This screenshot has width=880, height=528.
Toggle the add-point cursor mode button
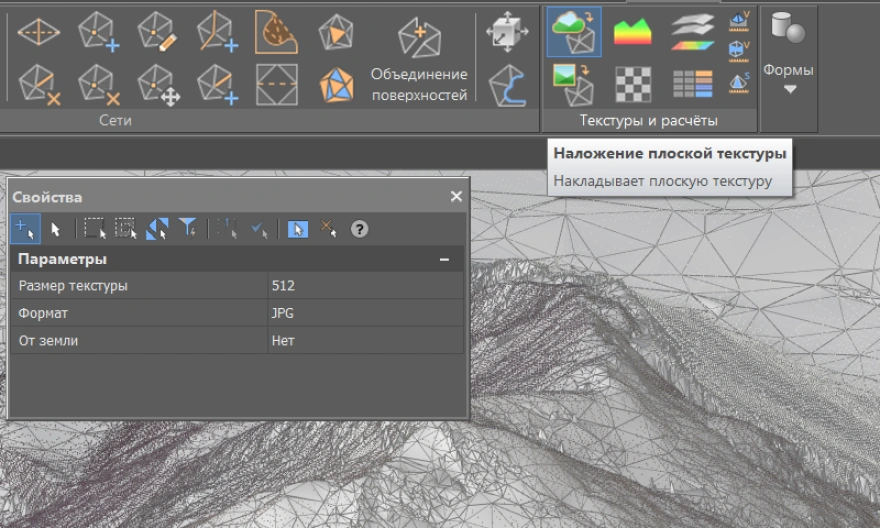pyautogui.click(x=26, y=229)
